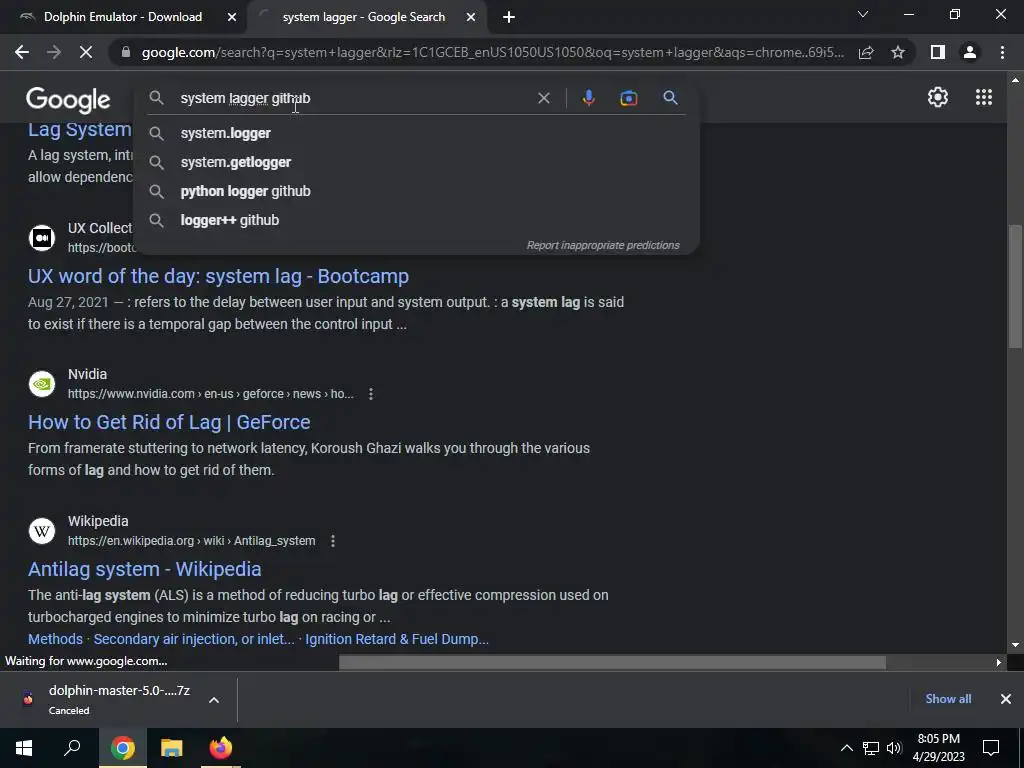This screenshot has width=1024, height=768.
Task: Click the UX Collective site favicon
Action: click(42, 238)
